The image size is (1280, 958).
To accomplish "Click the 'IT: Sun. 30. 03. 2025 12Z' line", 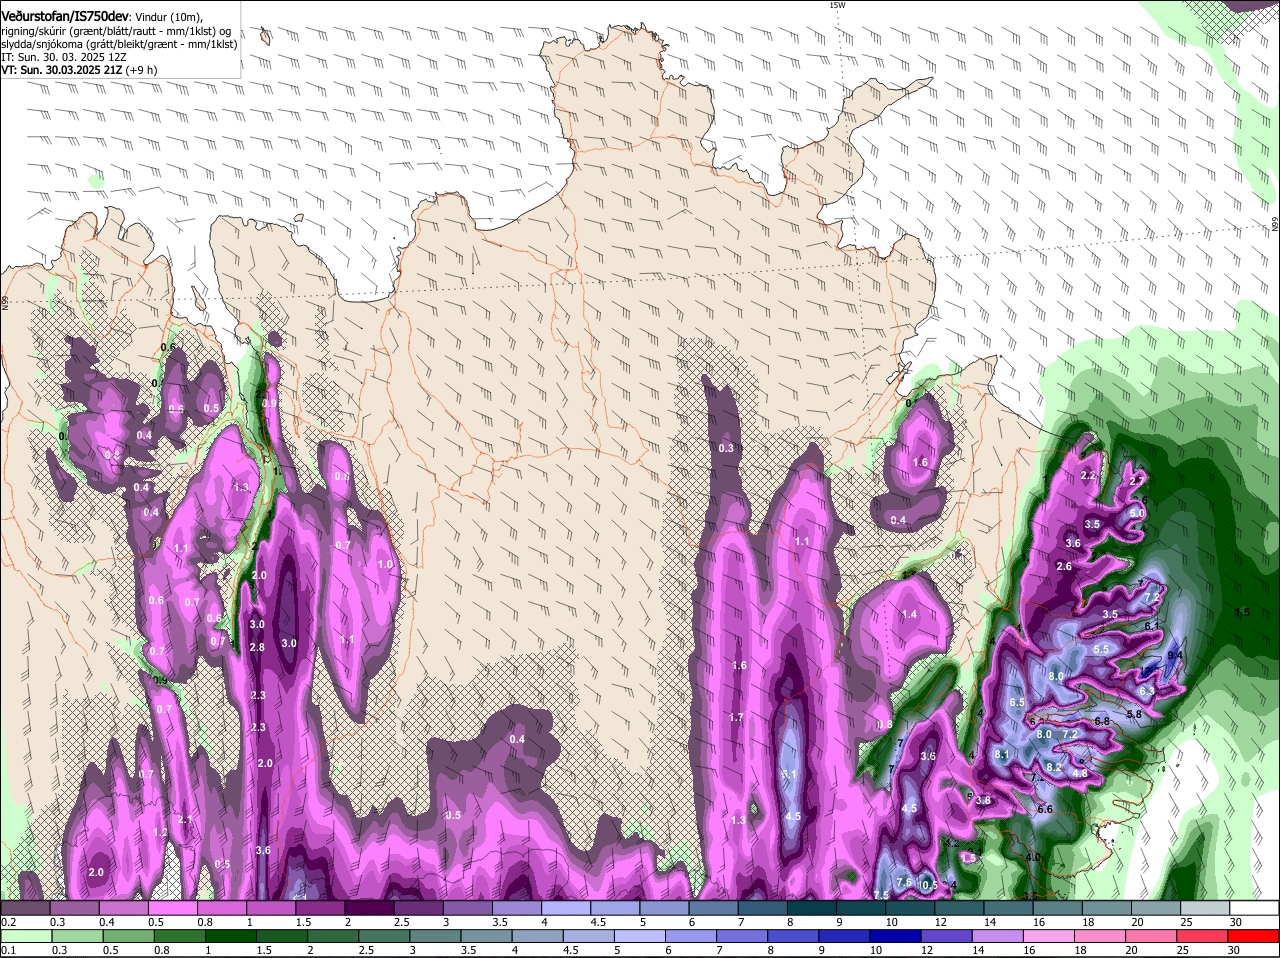I will click(x=64, y=57).
